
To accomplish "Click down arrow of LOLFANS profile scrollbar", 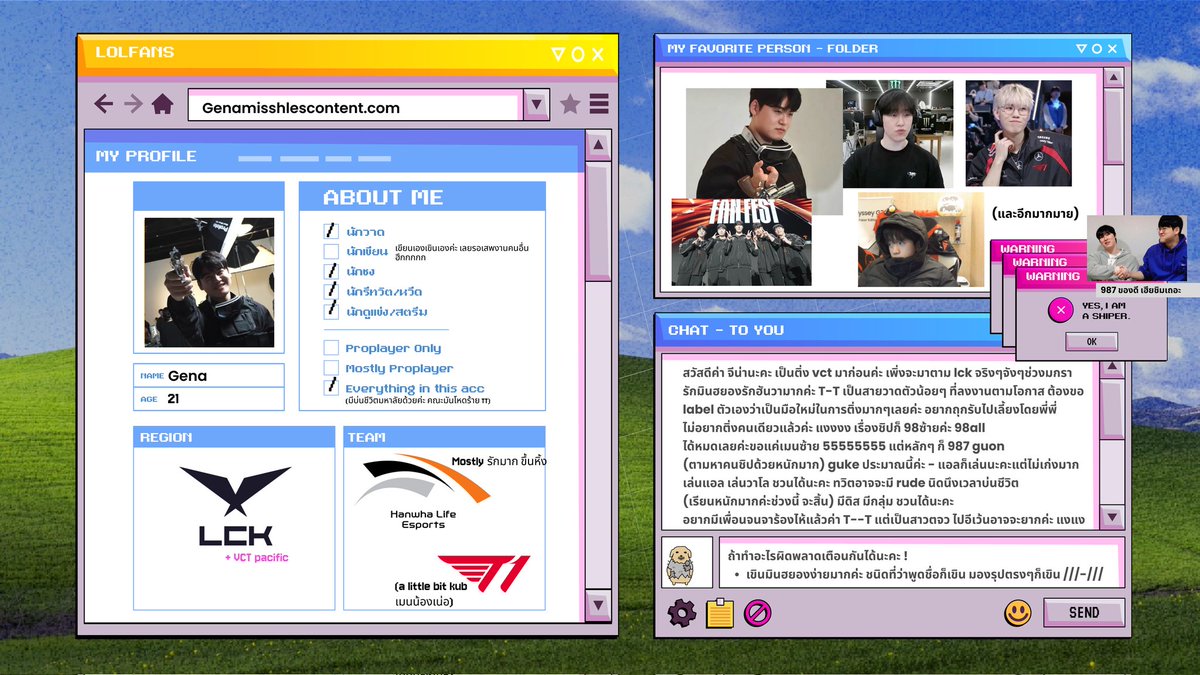I will click(597, 604).
